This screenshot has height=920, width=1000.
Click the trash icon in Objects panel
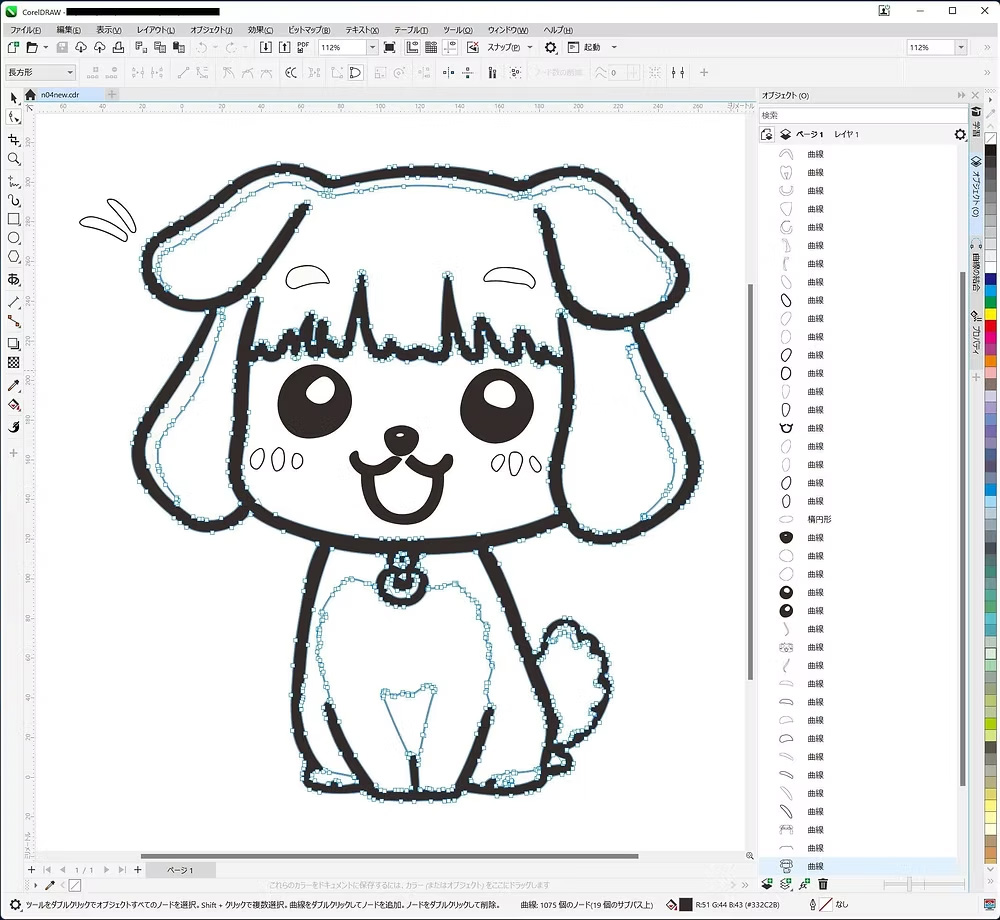[823, 884]
